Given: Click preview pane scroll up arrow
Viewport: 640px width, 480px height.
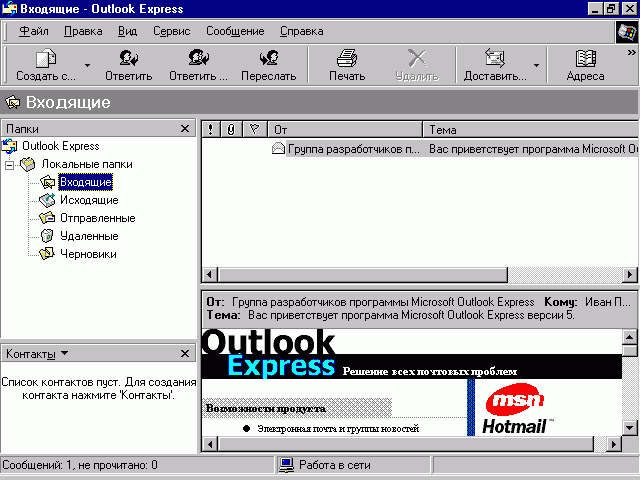Looking at the screenshot, I should point(630,337).
